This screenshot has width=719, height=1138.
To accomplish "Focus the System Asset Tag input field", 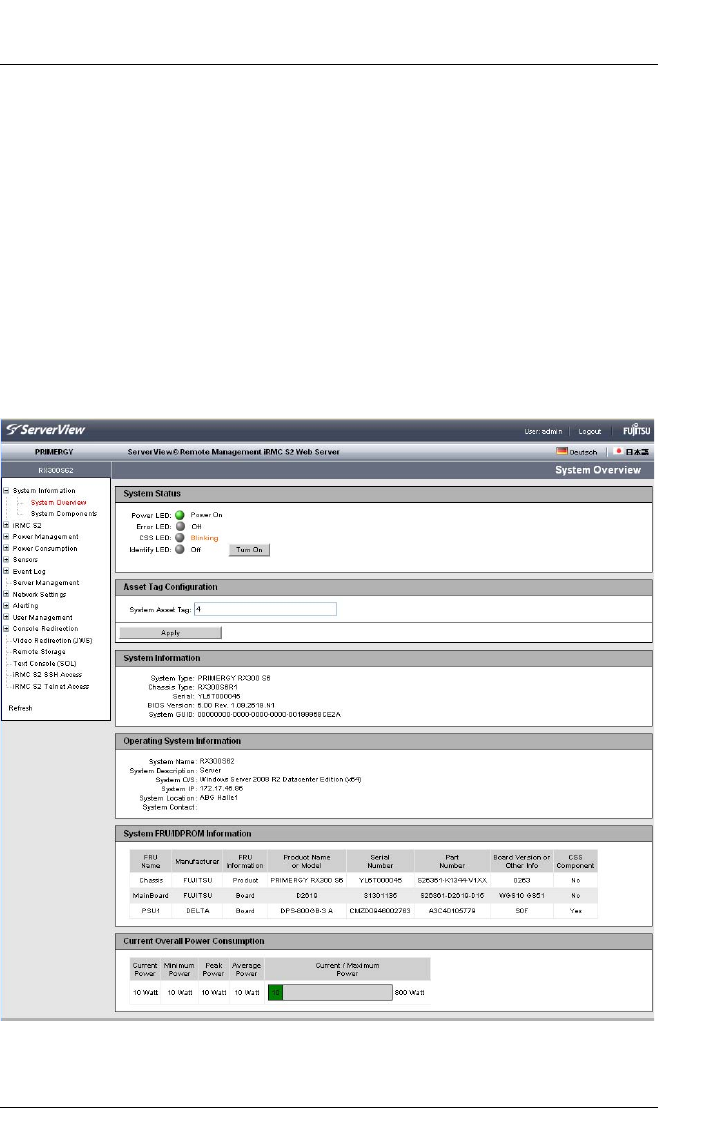I will [x=265, y=609].
